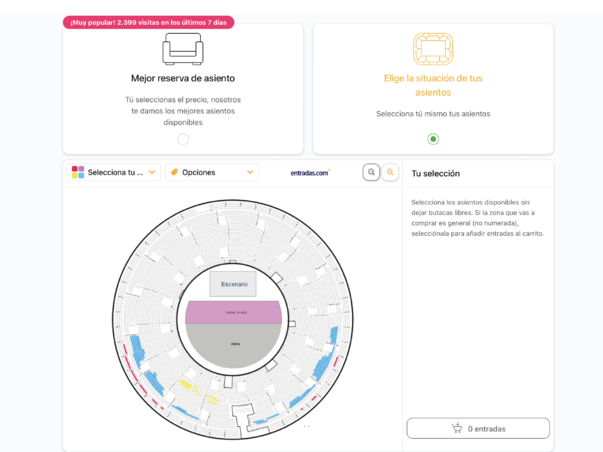Screen dimensions: 603x452
Task: Select the pink Front Stage zone
Action: [233, 312]
